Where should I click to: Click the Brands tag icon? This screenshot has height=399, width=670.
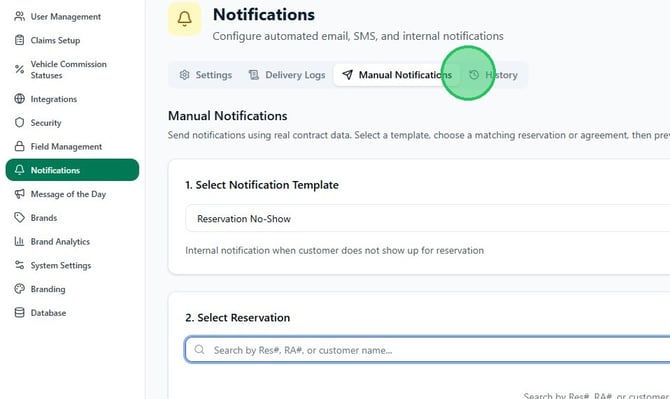pos(19,217)
